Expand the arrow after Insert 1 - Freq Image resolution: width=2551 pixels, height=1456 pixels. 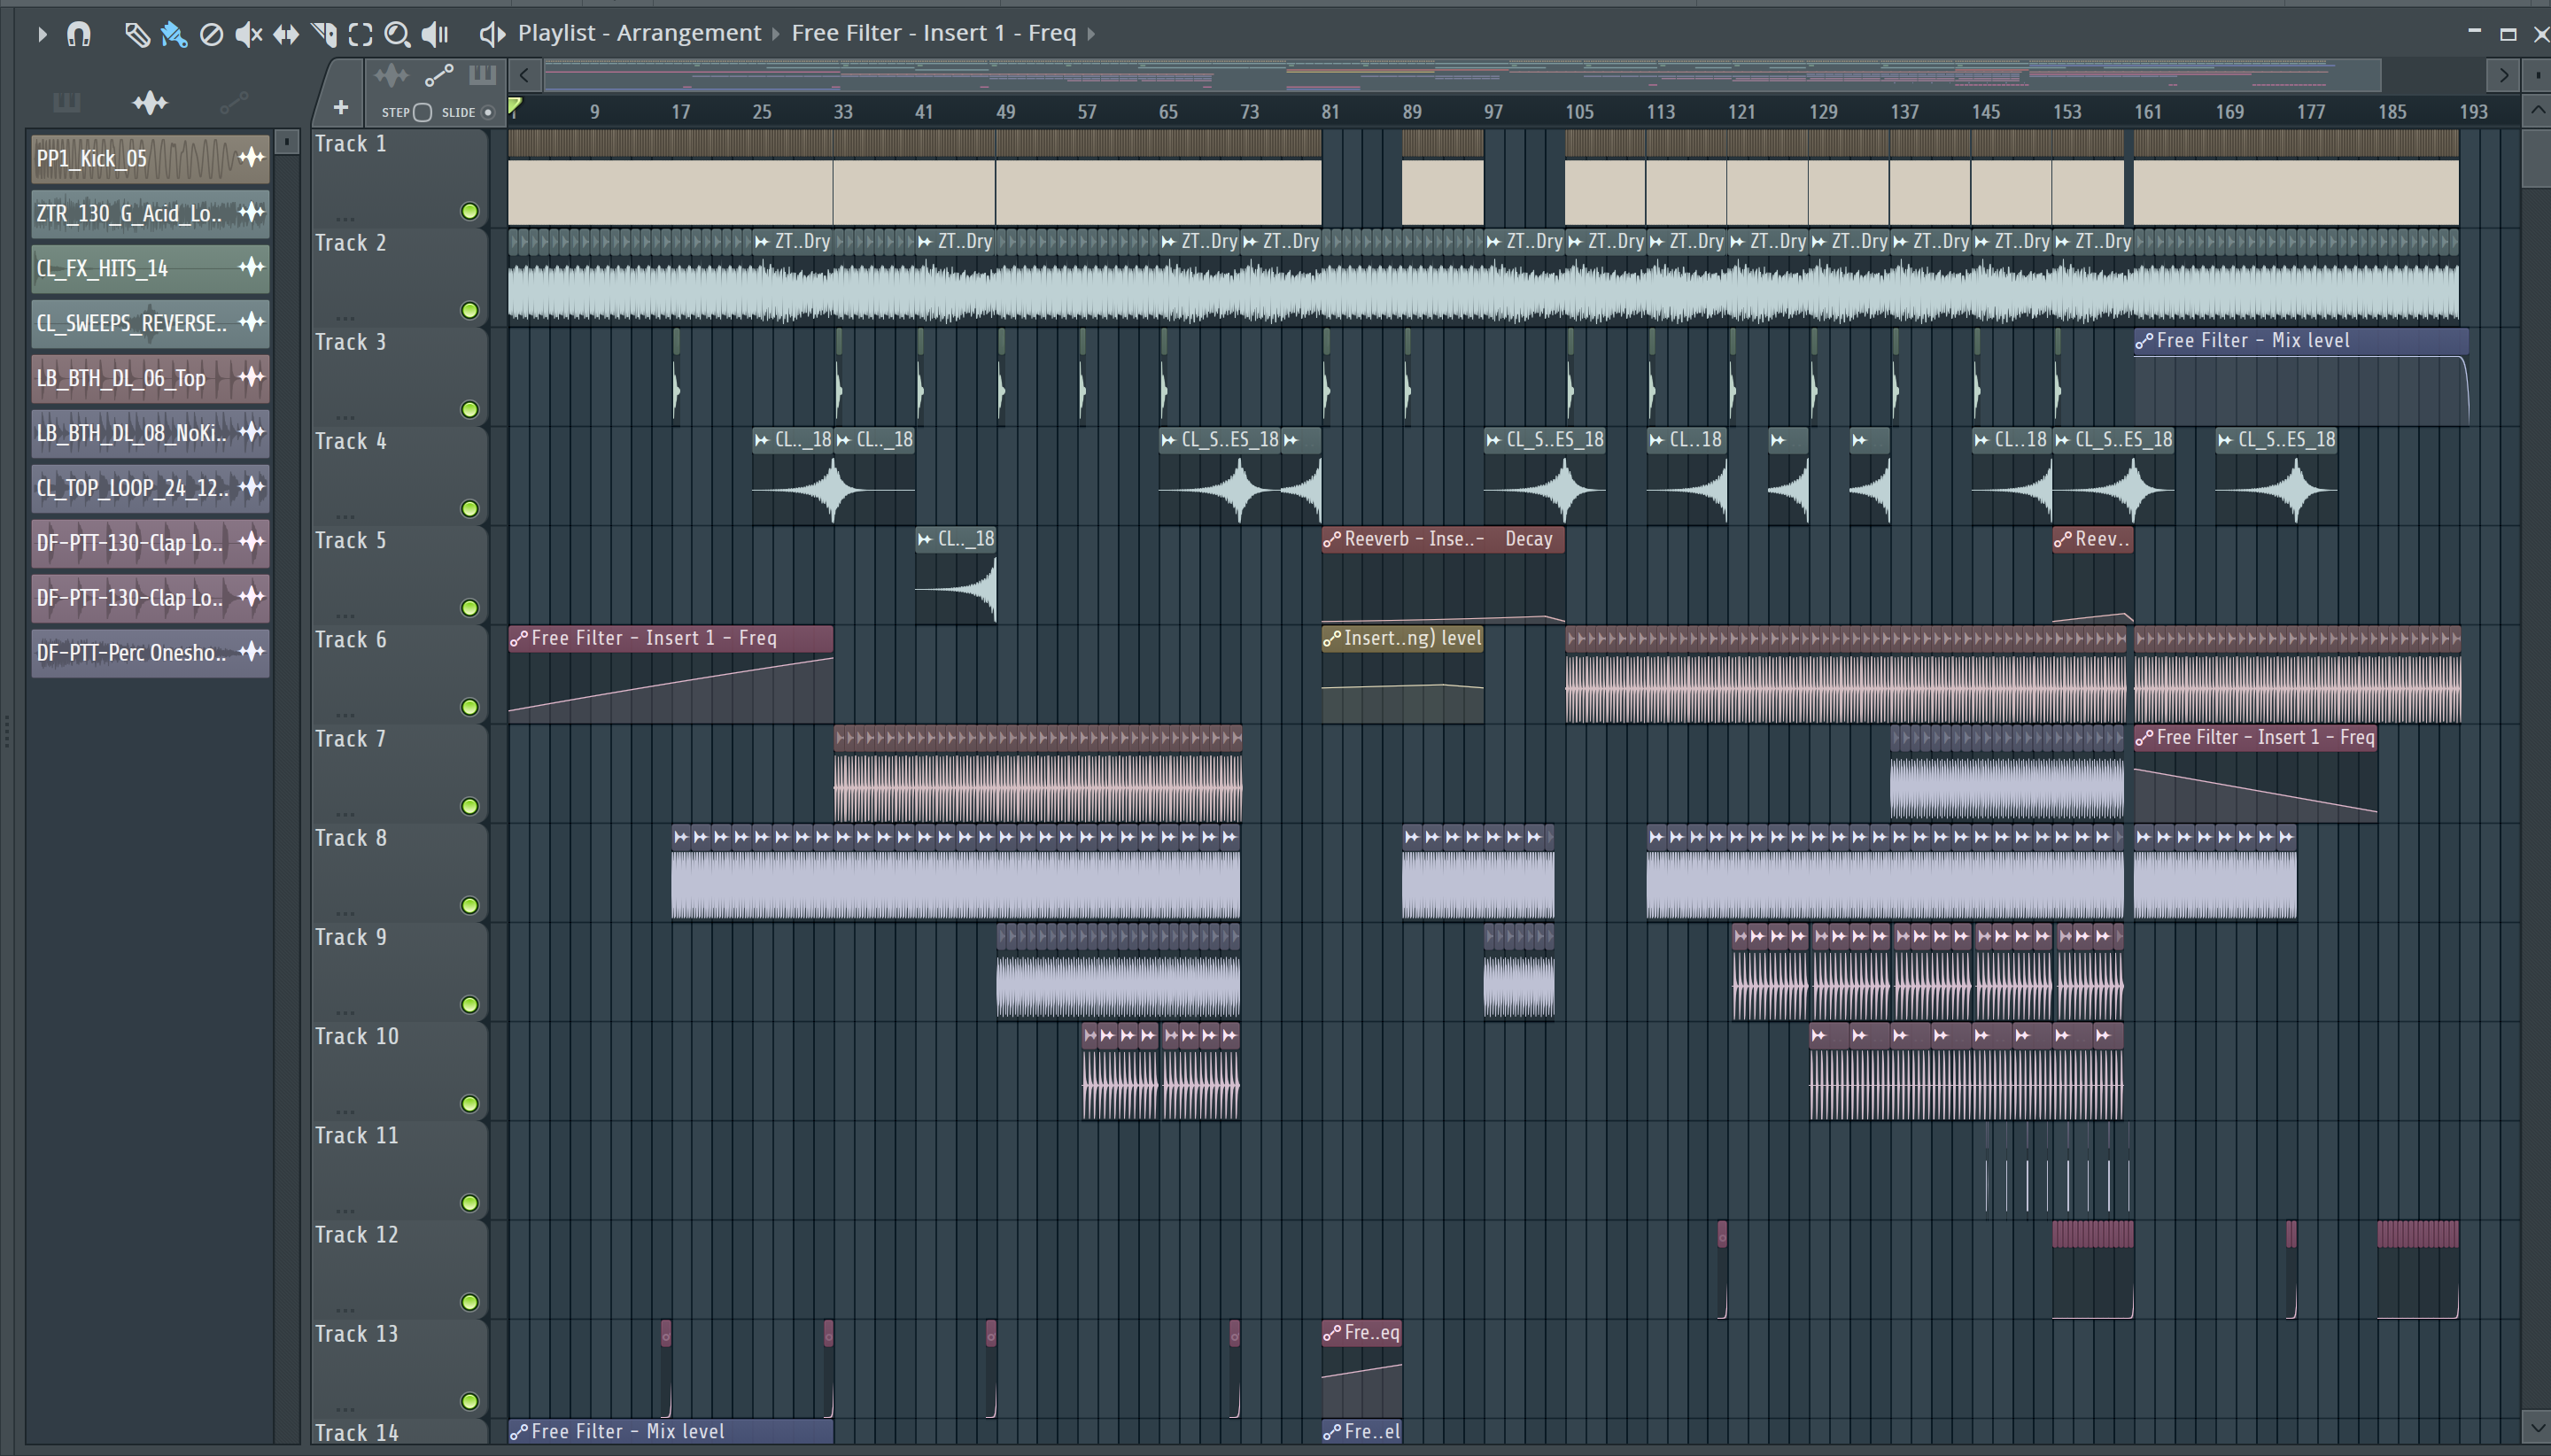pyautogui.click(x=1091, y=34)
